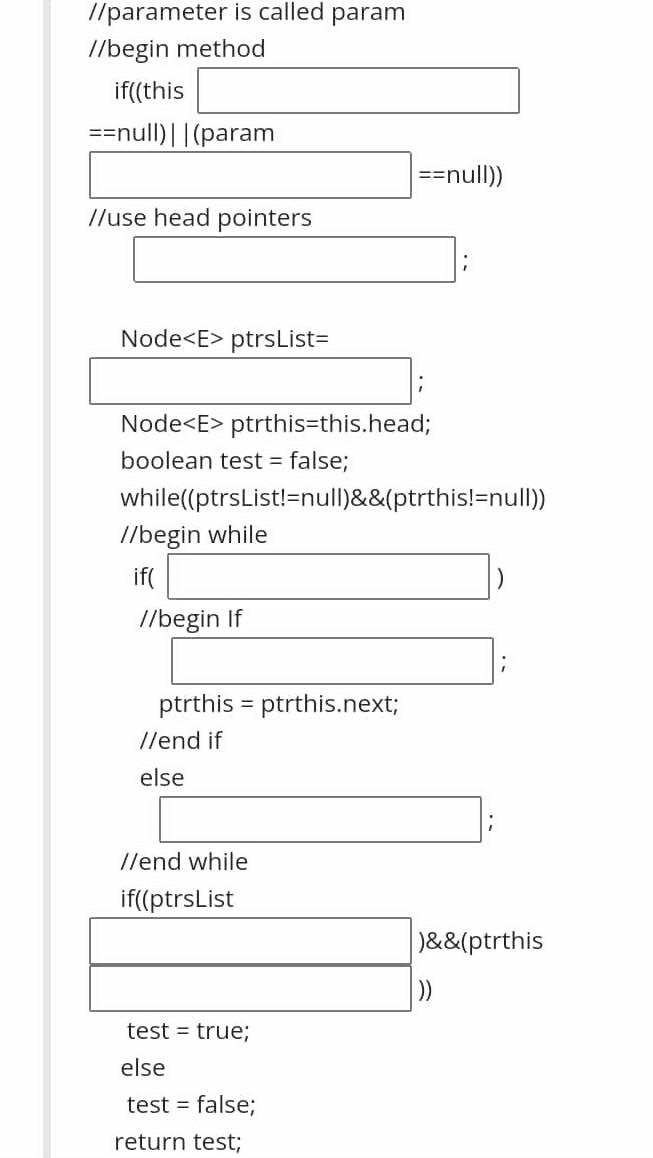Image resolution: width=653 pixels, height=1158 pixels.
Task: Select the "test = true;" line
Action: pyautogui.click(x=186, y=1030)
